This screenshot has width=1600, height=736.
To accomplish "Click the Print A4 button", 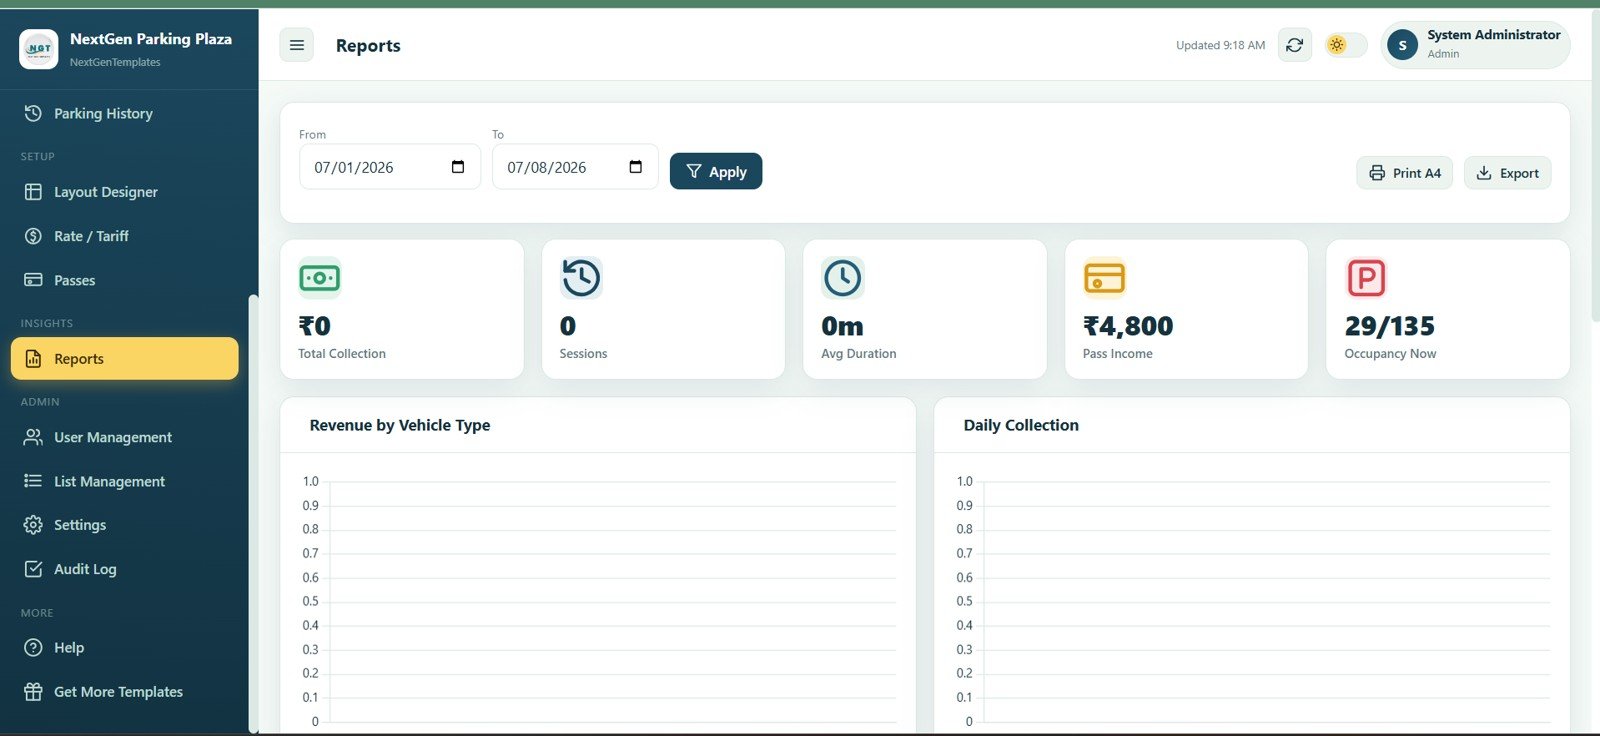I will click(x=1405, y=173).
